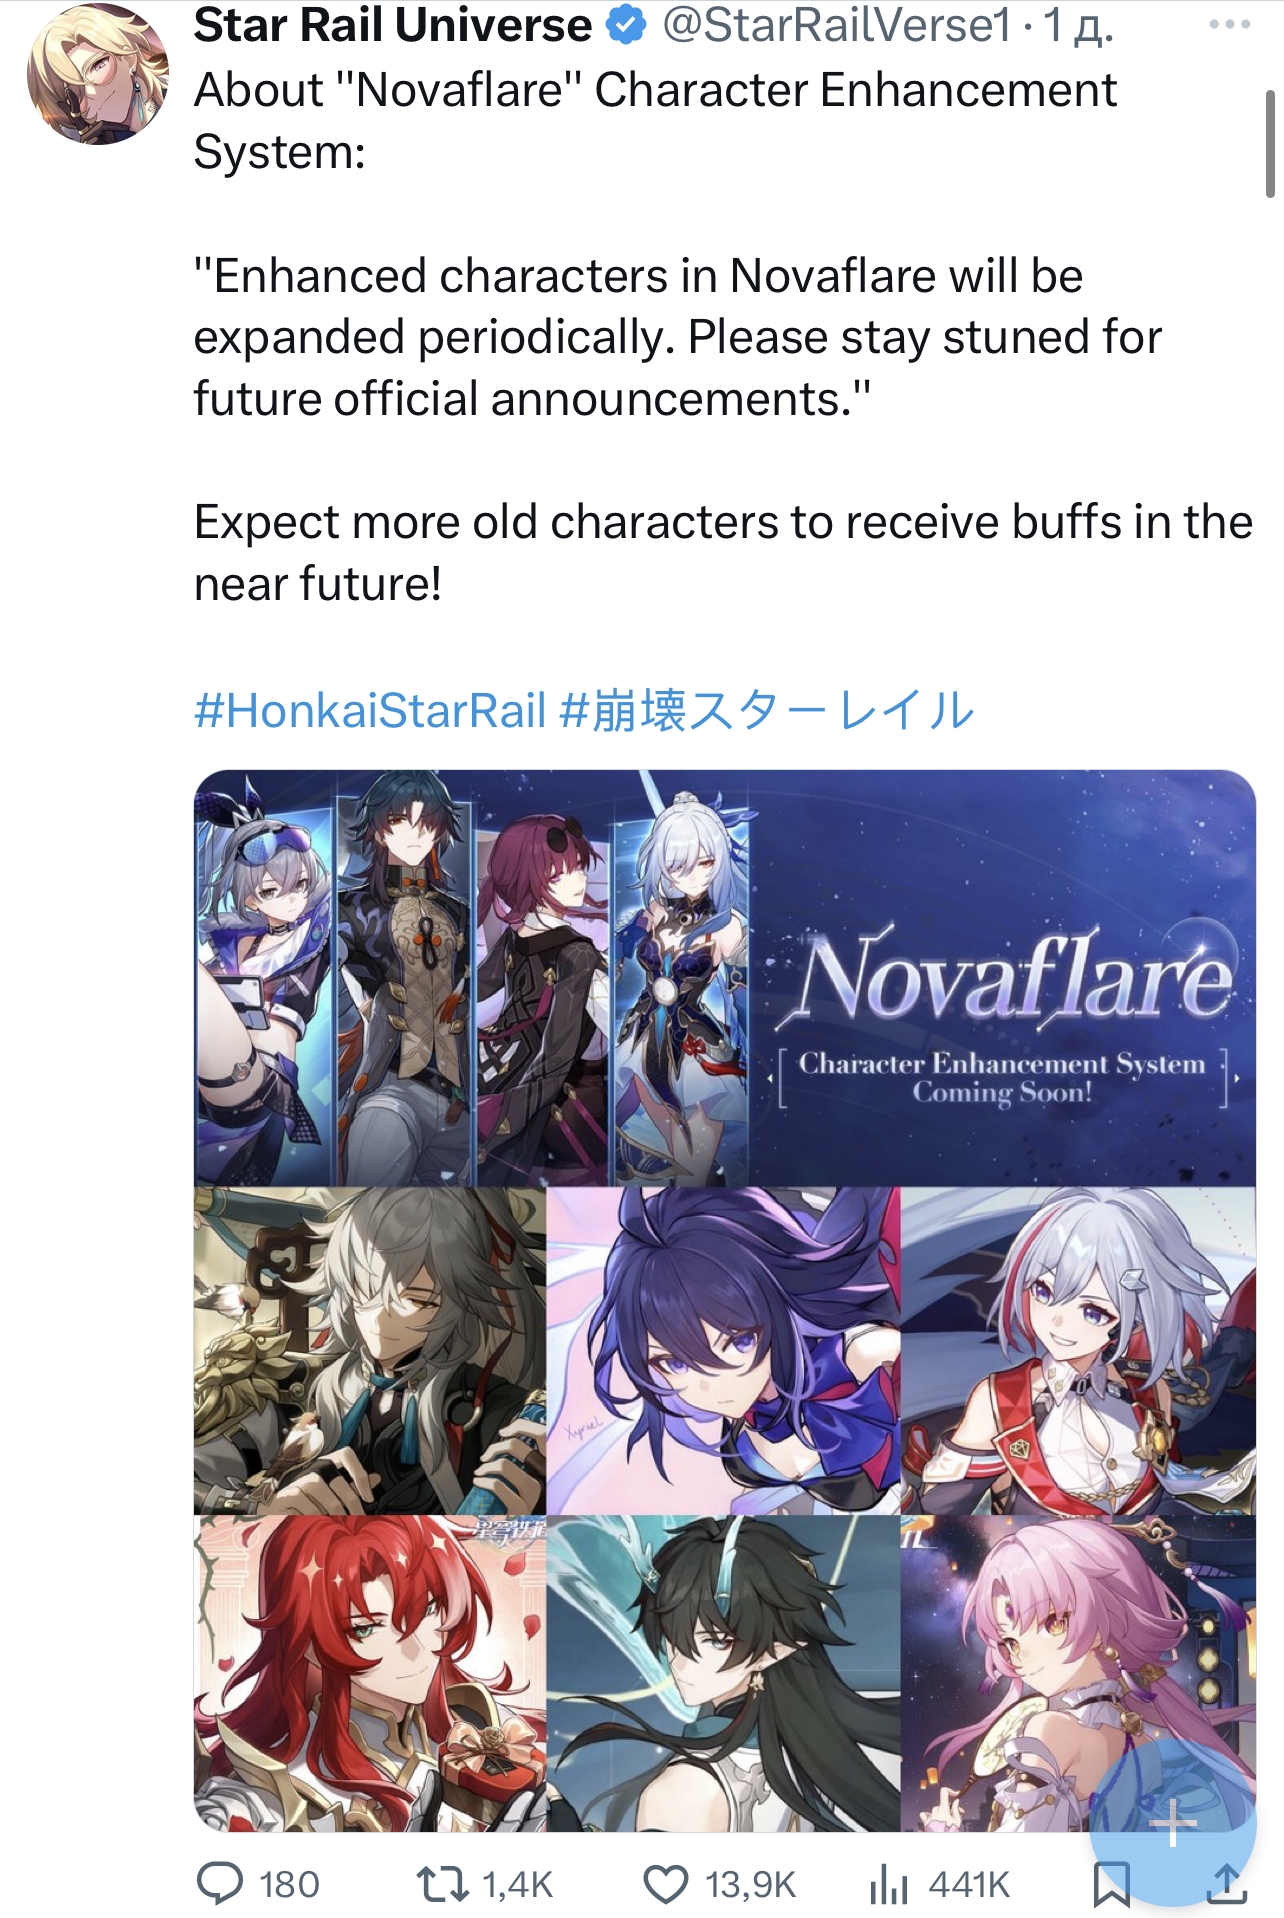The image size is (1284, 1918).
Task: Open the dark-haired horned character image
Action: click(x=723, y=1673)
